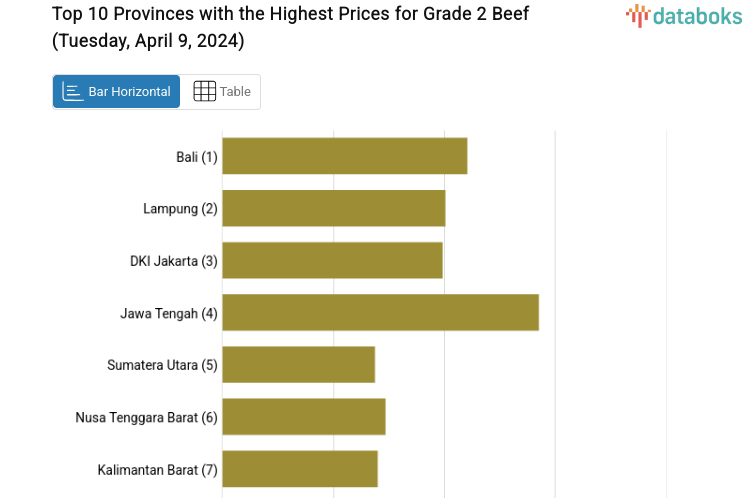
Task: Click the DKI Jakarta (3) axis label
Action: 173,261
